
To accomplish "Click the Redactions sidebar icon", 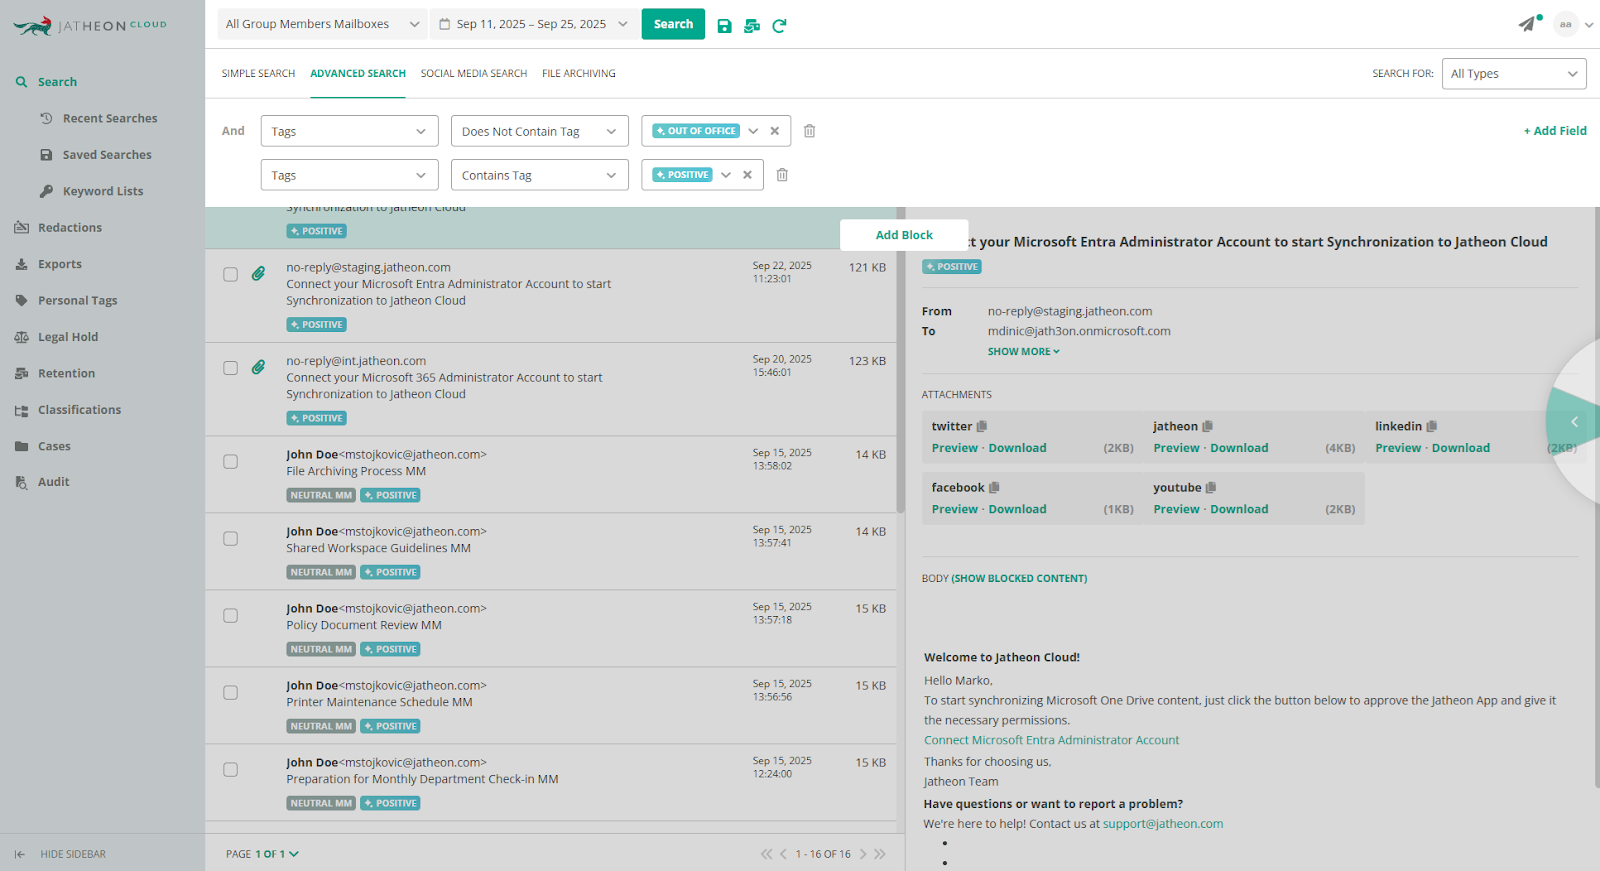I will click(21, 228).
